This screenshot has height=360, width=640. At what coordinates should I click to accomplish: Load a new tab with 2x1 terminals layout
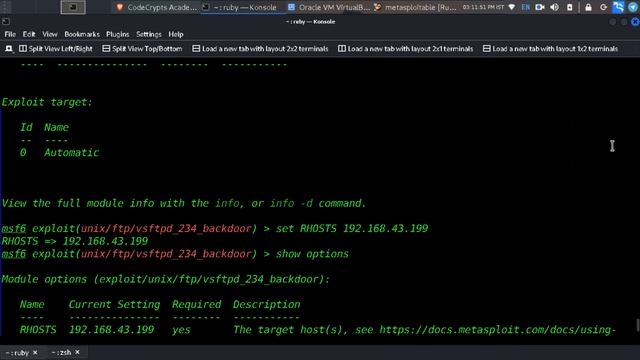pos(405,49)
